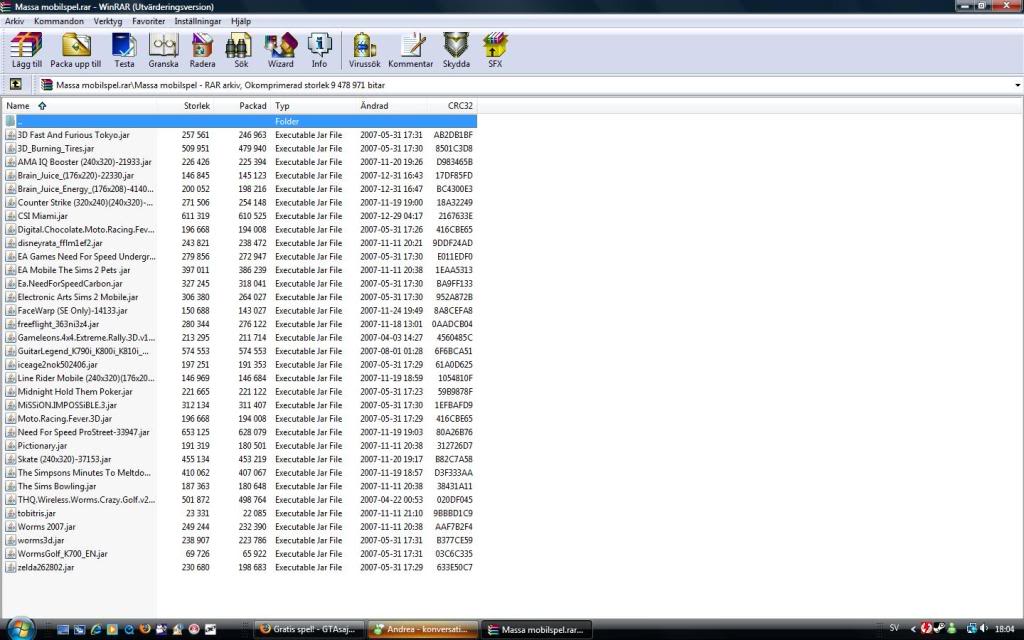Open the Verktyg menu
The width and height of the screenshot is (1024, 640).
coord(108,21)
